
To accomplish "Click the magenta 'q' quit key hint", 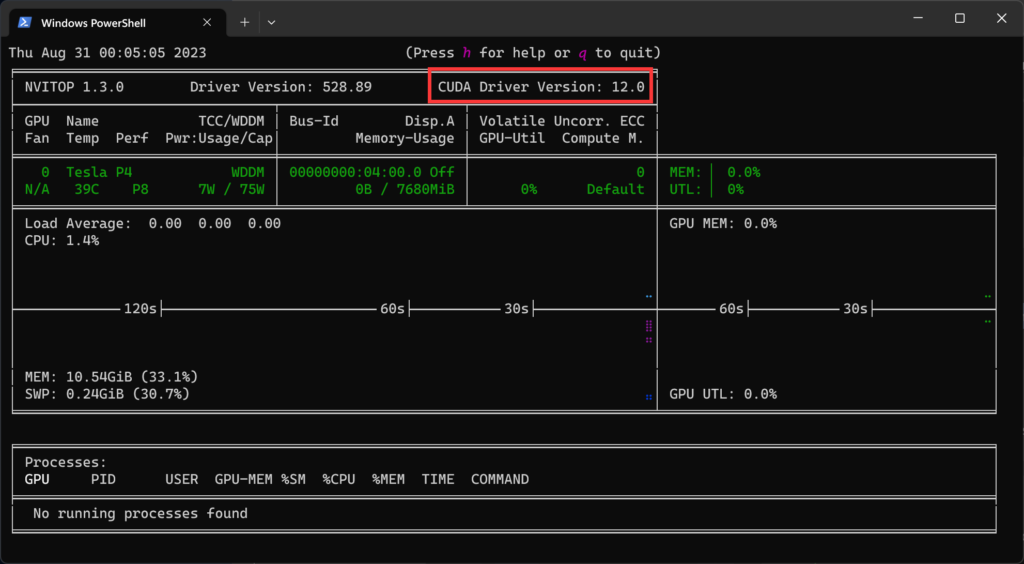I will [x=583, y=53].
